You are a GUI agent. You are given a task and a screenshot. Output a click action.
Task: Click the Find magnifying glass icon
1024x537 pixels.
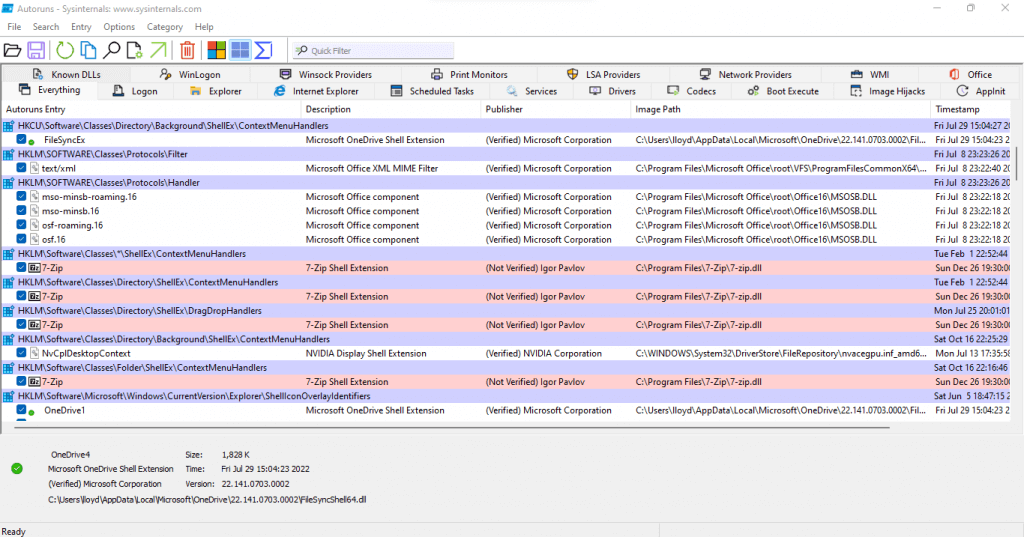click(x=112, y=50)
